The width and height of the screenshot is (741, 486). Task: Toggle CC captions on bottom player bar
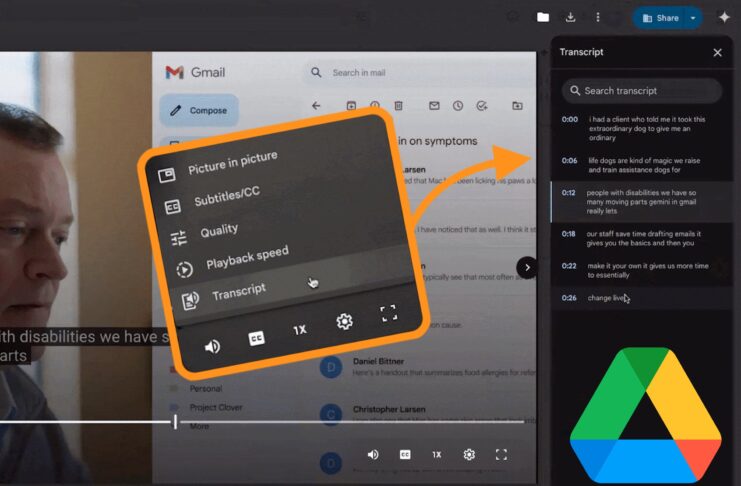coord(405,455)
